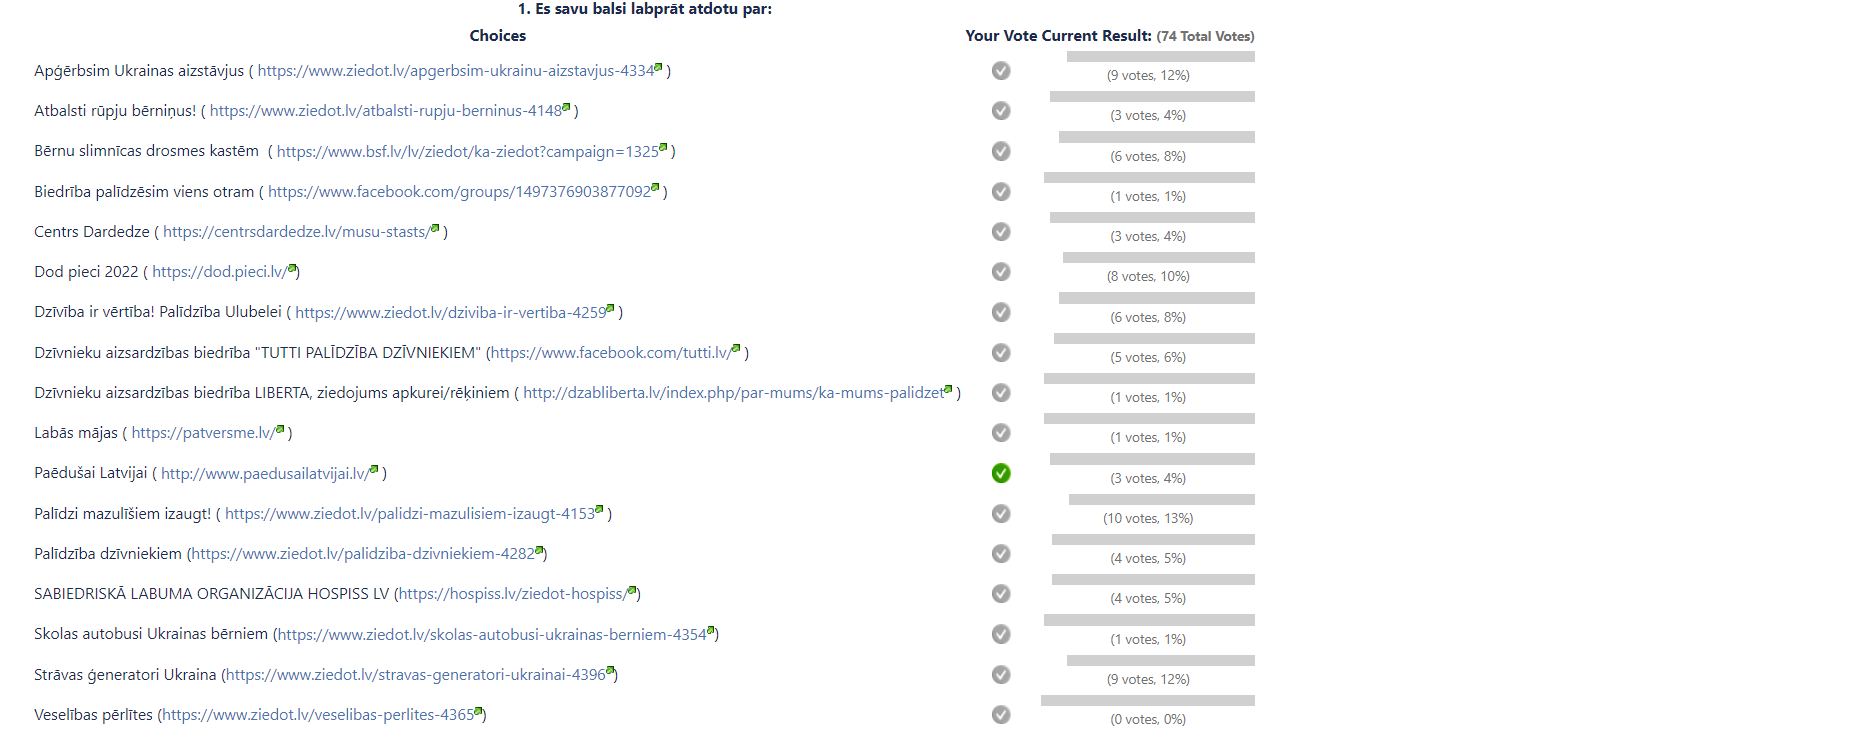
Task: Vote for Skolas autobusi Ukrainas bērniem
Action: tap(1001, 635)
